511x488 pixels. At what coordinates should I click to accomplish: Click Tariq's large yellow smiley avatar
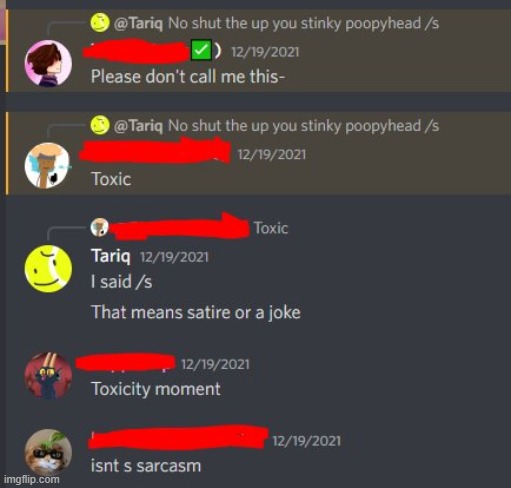(48, 269)
